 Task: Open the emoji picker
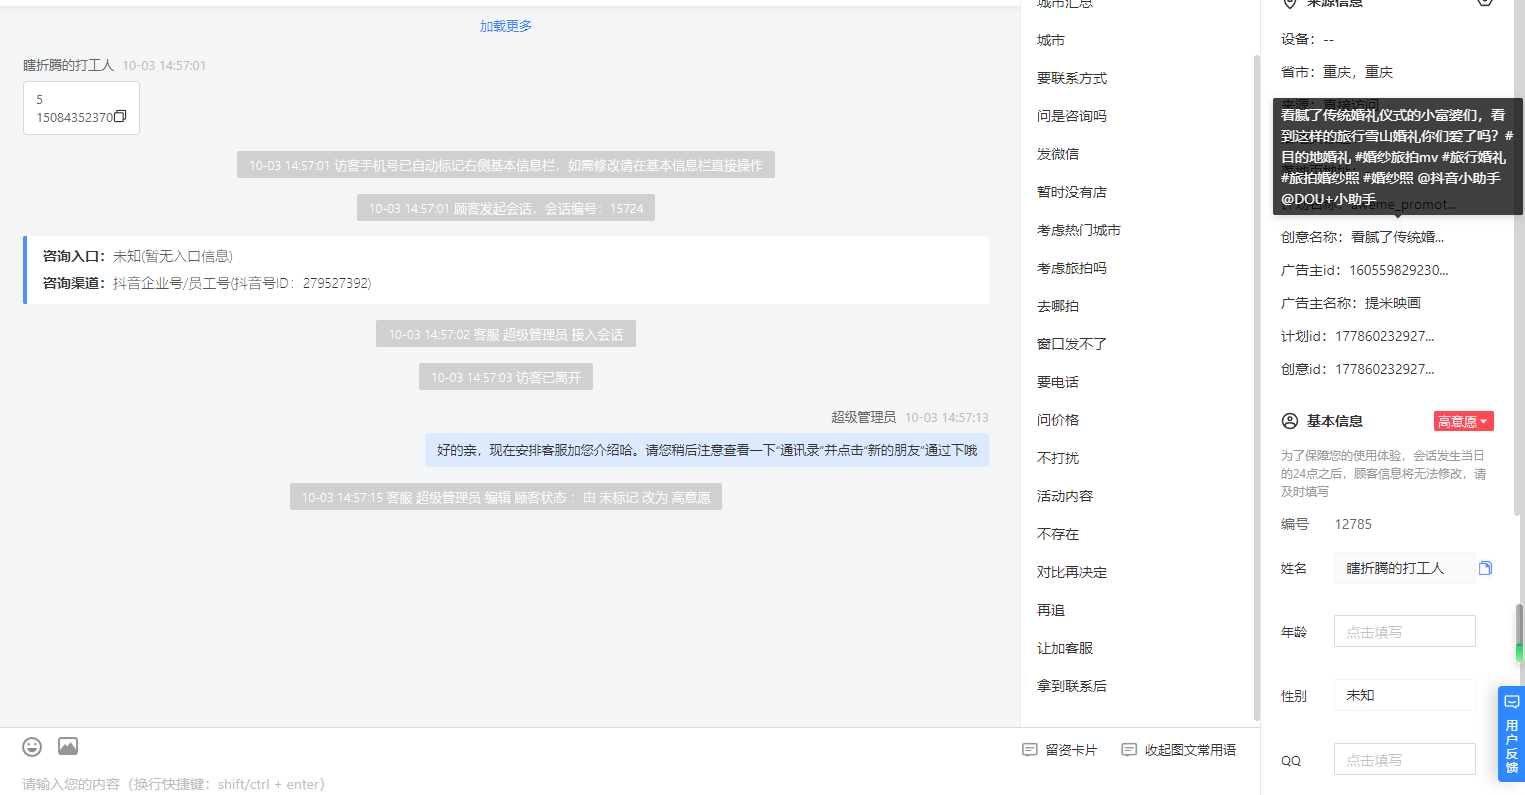point(33,746)
